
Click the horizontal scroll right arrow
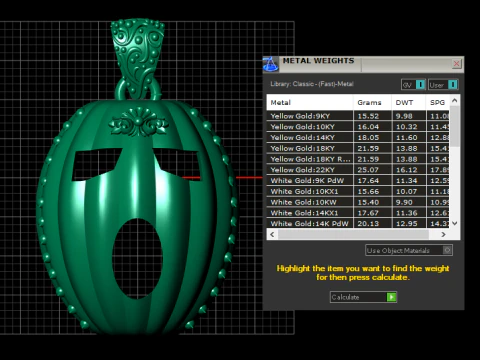[443, 234]
